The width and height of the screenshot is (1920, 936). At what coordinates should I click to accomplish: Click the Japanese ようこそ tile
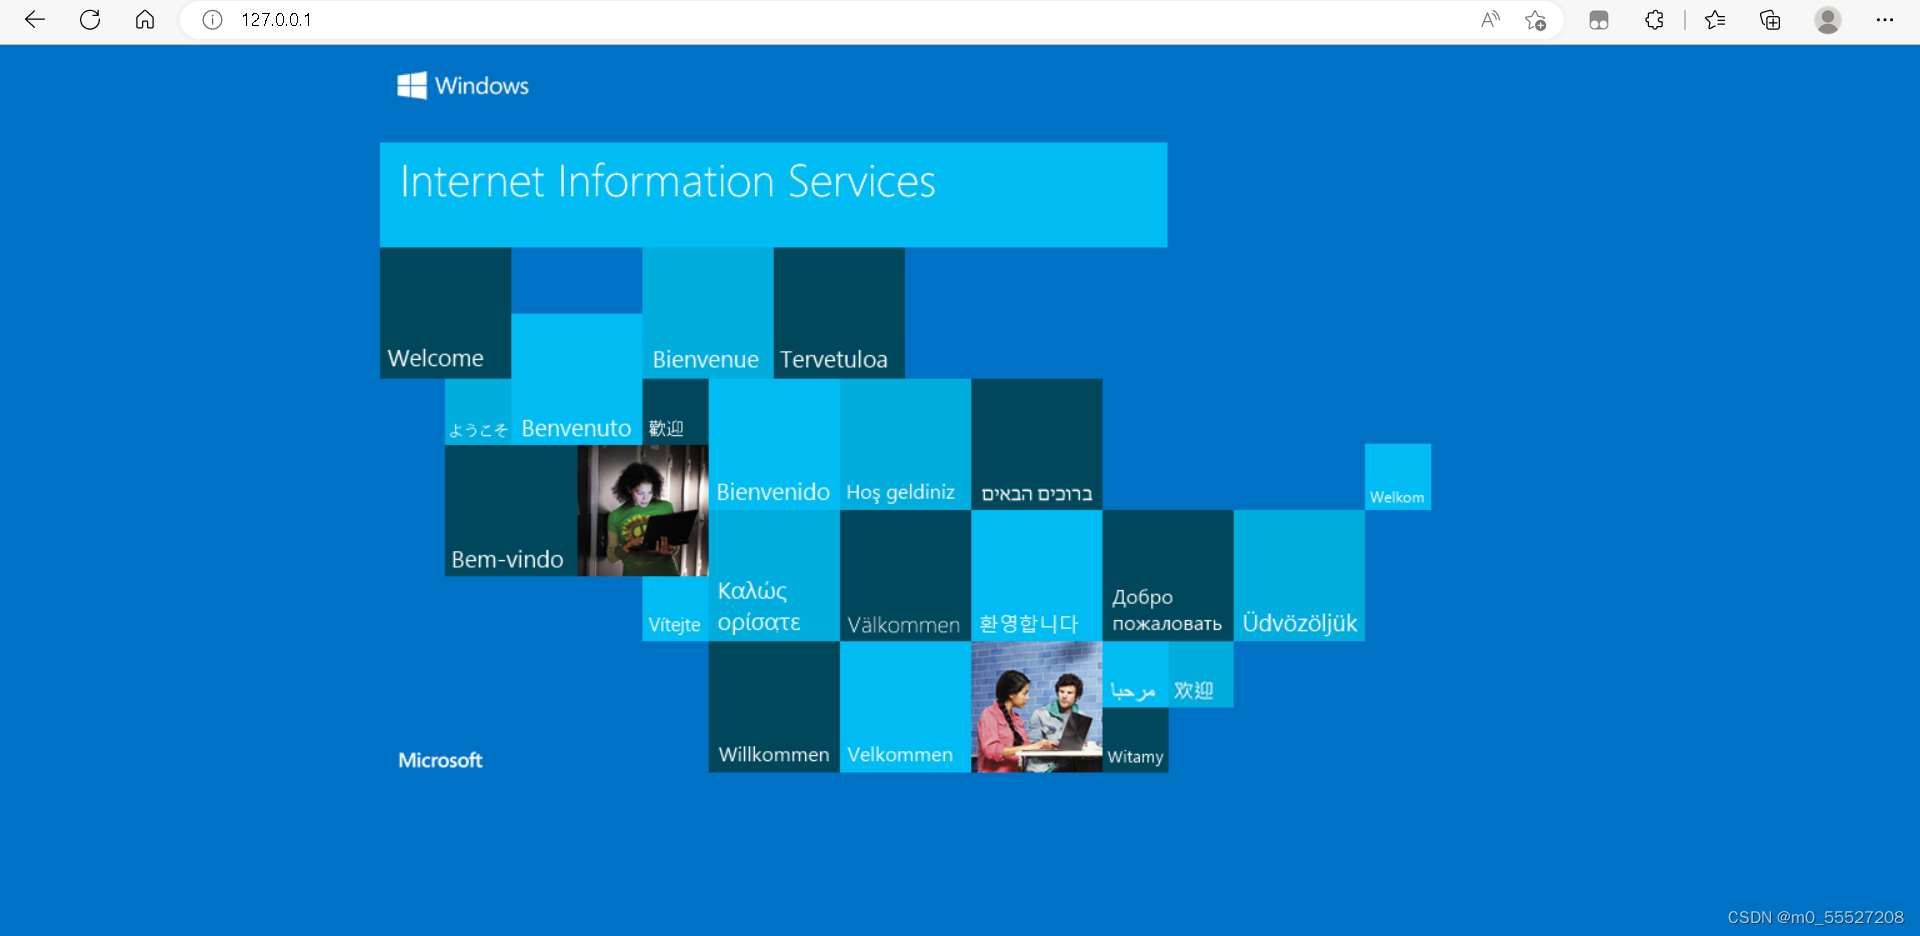coord(478,412)
